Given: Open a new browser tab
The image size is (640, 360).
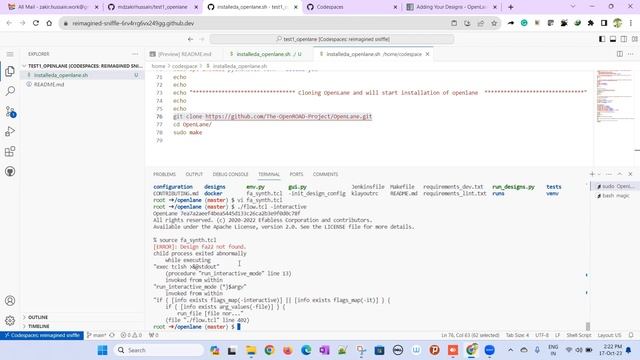Looking at the screenshot, I should coord(511,7).
